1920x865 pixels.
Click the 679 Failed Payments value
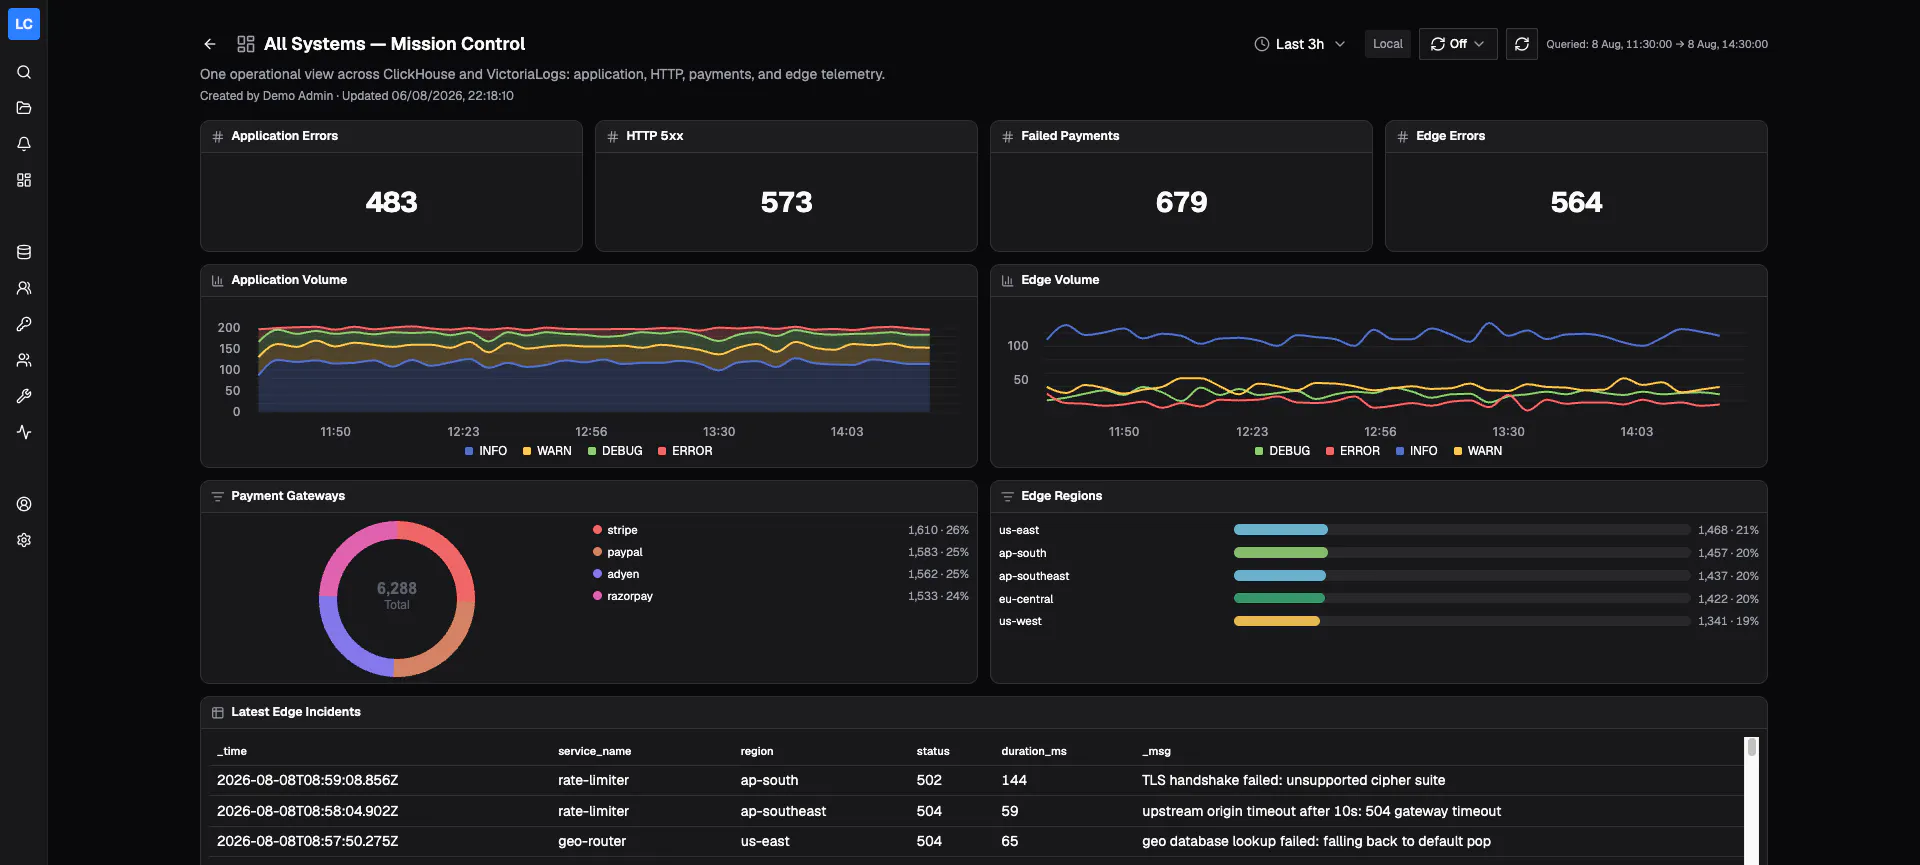pyautogui.click(x=1181, y=202)
